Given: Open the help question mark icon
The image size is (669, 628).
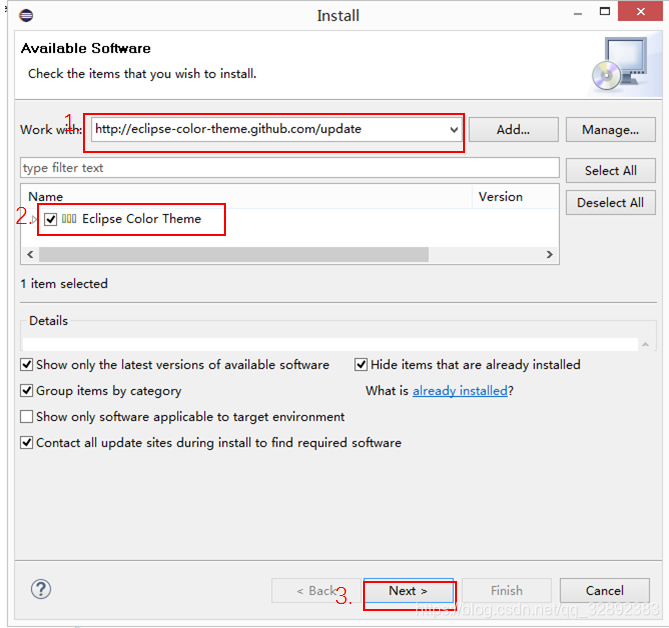Looking at the screenshot, I should [x=41, y=589].
